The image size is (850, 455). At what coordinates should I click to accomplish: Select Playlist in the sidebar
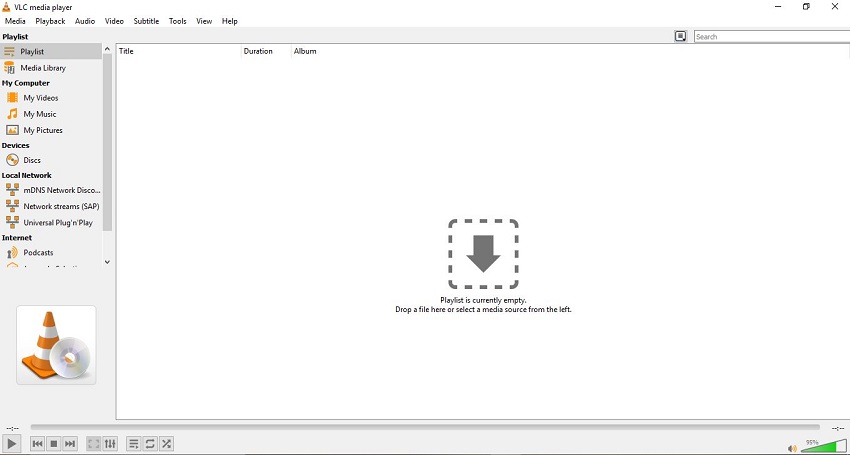coord(51,52)
